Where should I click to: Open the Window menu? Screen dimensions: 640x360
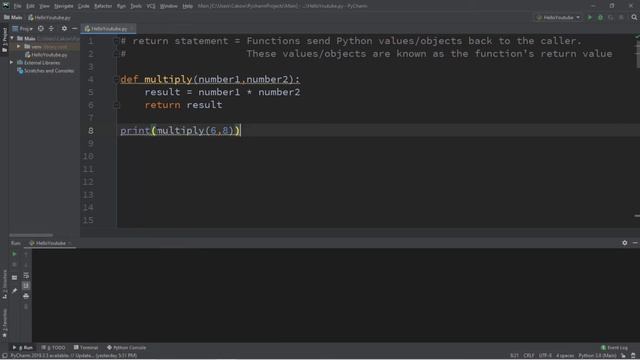tap(169, 6)
